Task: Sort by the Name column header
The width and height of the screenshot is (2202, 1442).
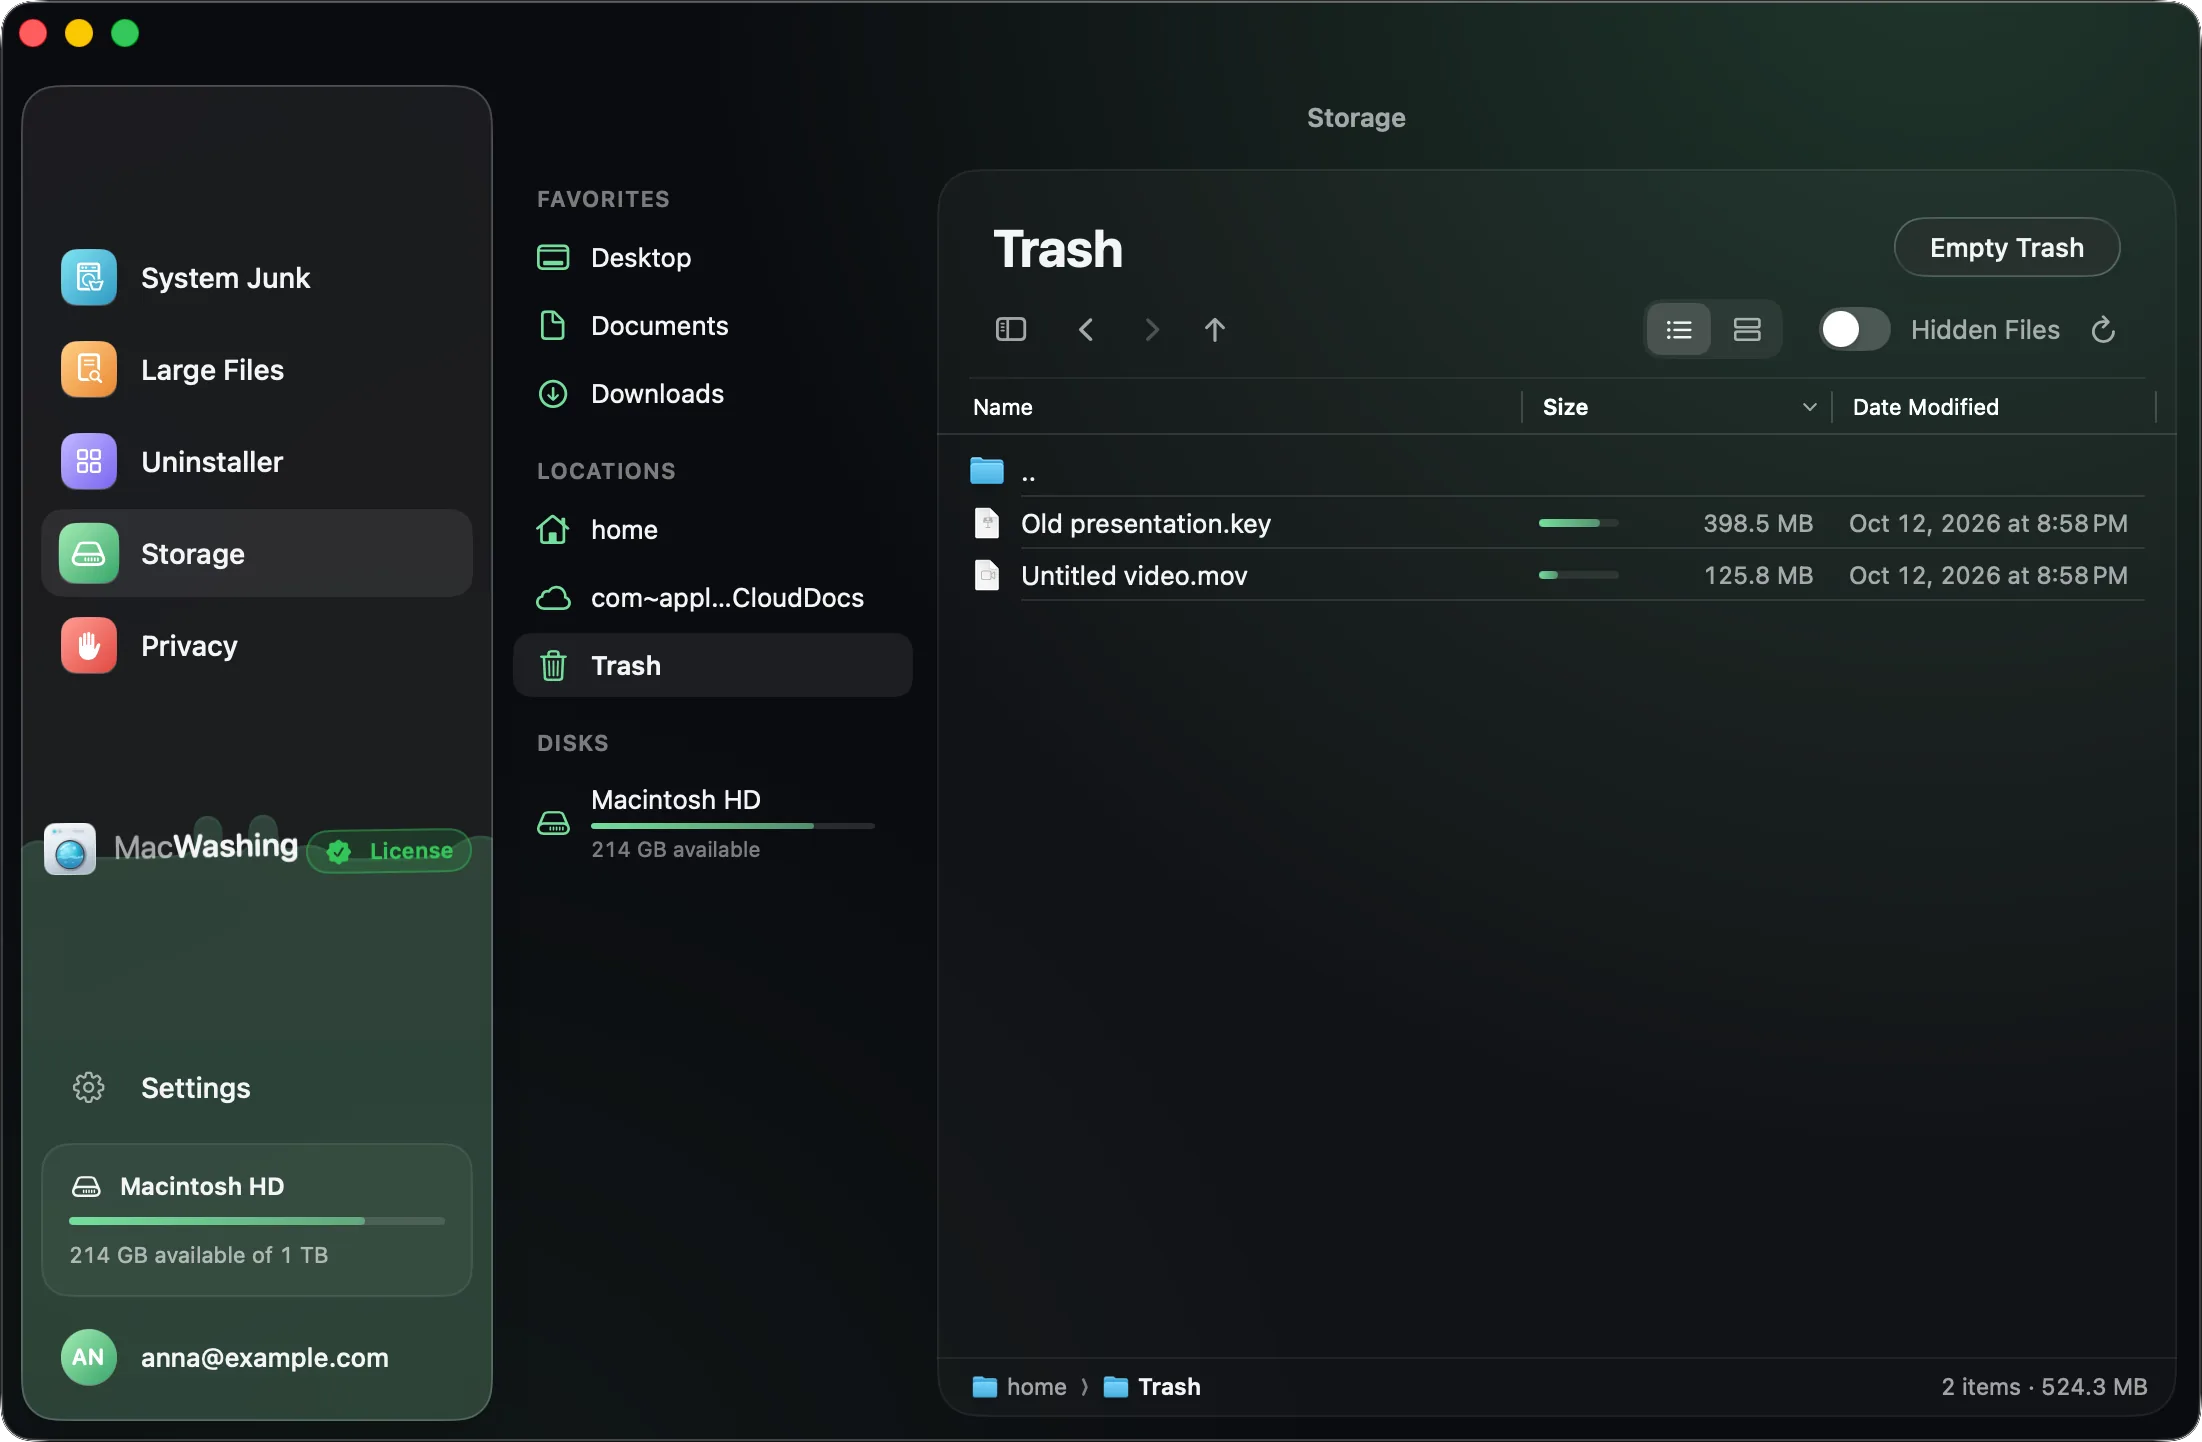Action: [x=1002, y=407]
